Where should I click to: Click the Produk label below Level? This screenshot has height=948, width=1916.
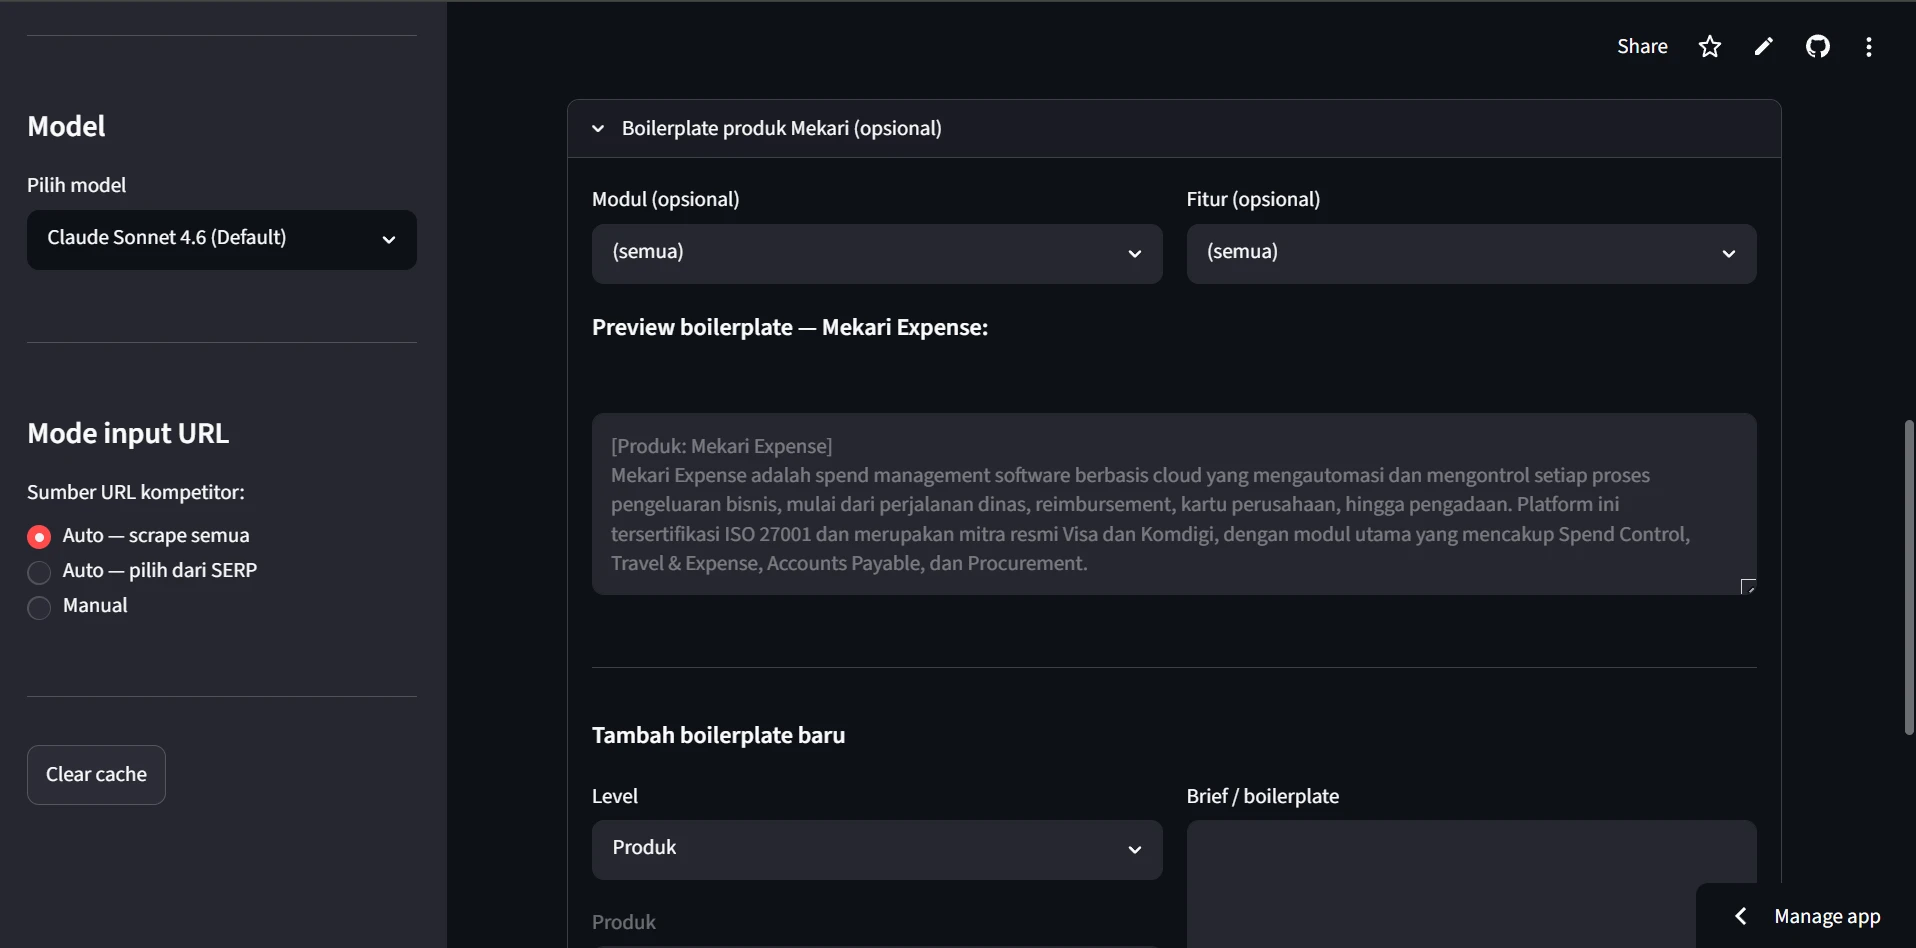[624, 922]
